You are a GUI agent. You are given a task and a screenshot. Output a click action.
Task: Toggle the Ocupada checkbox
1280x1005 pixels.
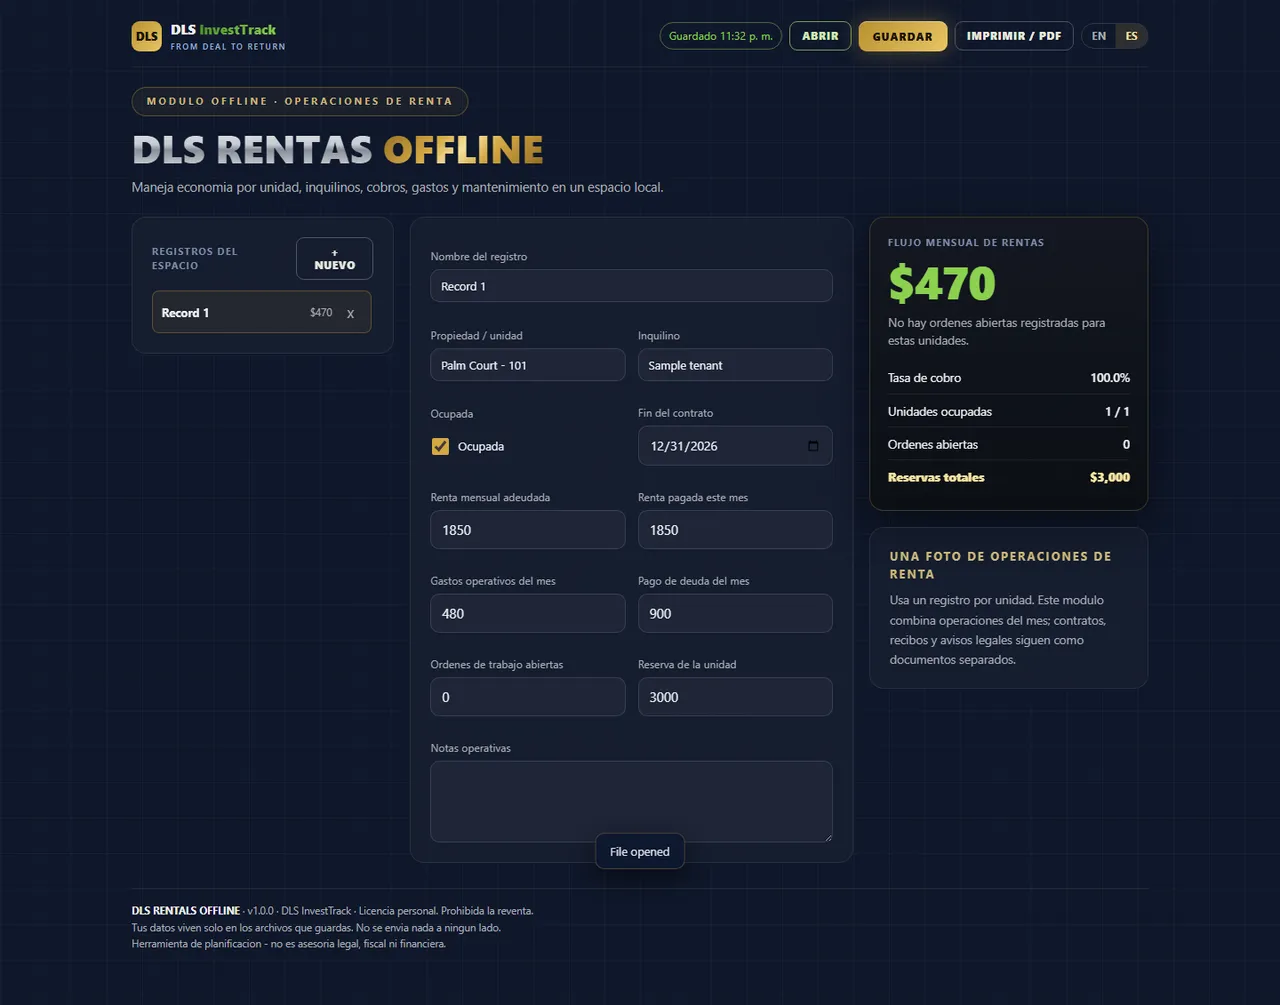(440, 446)
